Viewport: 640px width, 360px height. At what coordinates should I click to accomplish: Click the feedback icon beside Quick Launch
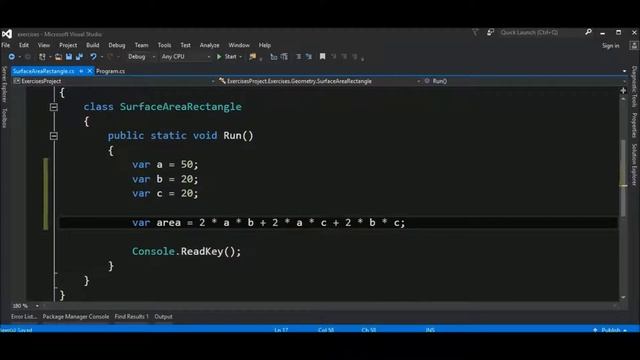(490, 32)
